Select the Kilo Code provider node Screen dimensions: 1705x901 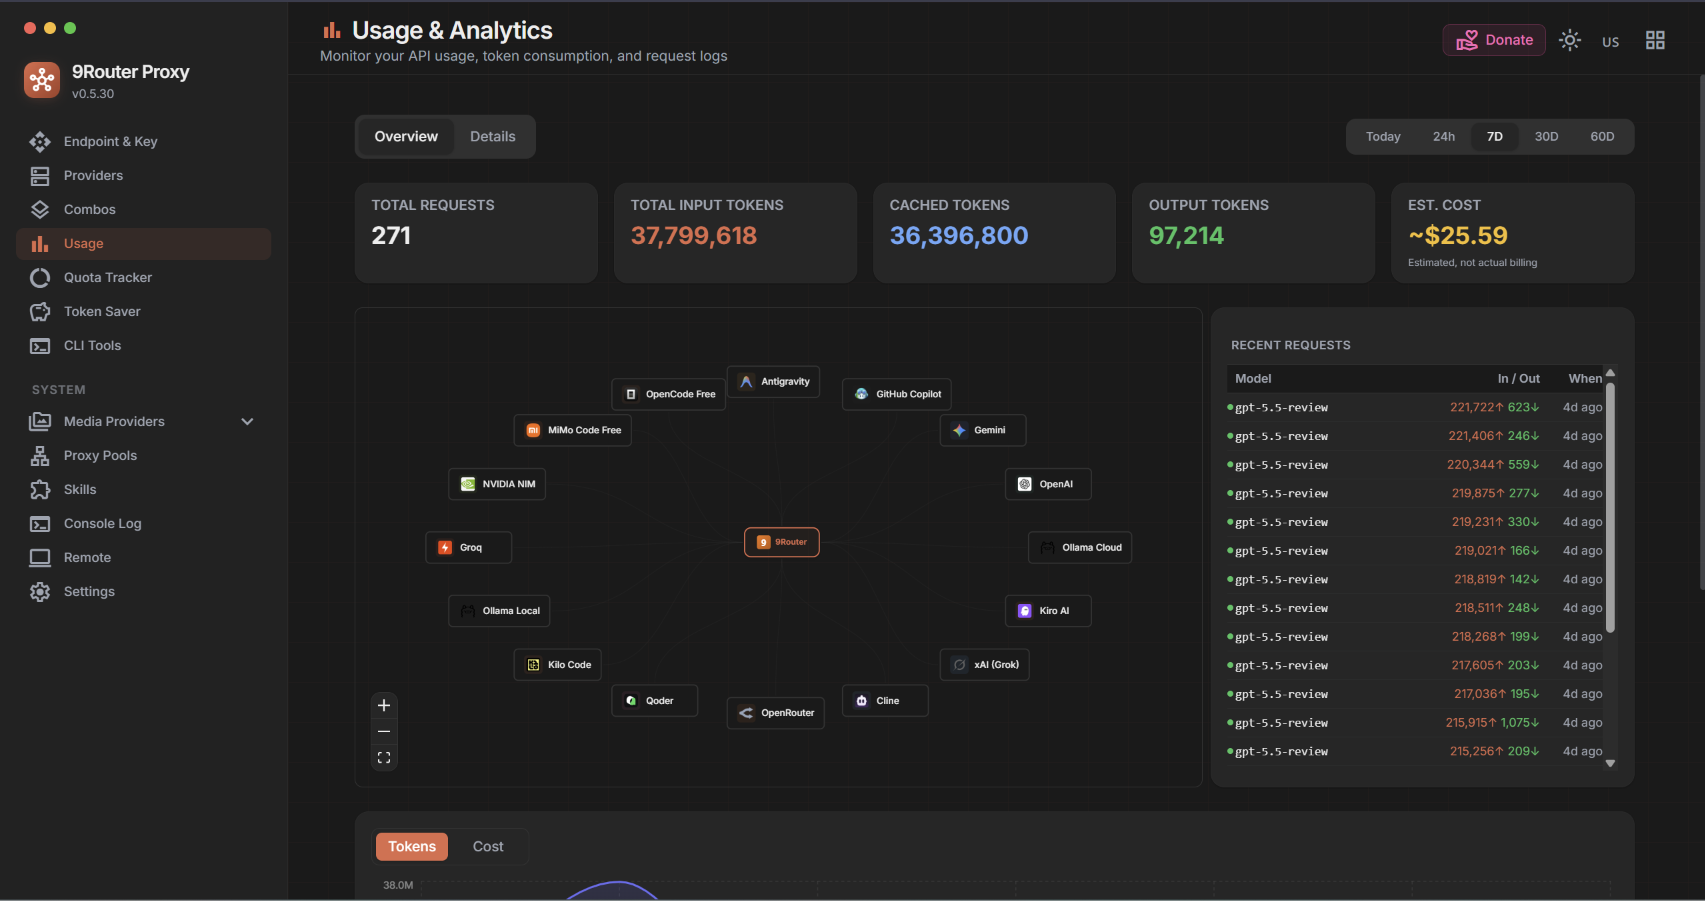pyautogui.click(x=558, y=665)
